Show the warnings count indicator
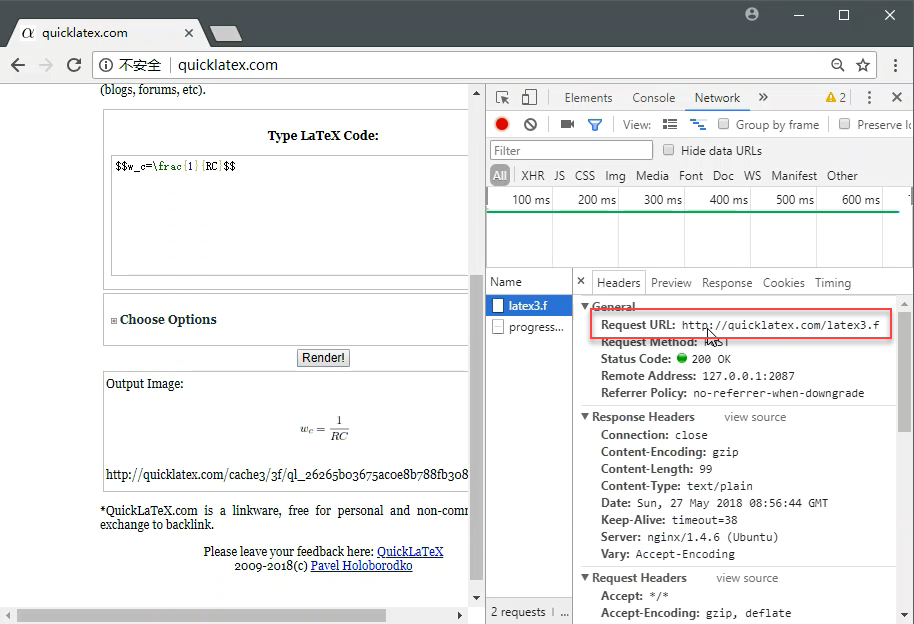 836,97
